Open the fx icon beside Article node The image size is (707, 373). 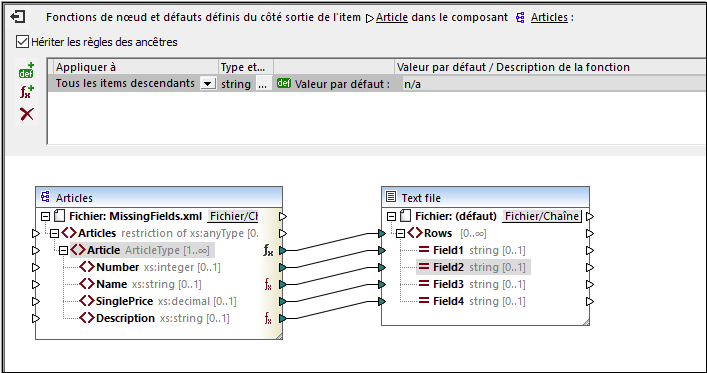tap(268, 250)
